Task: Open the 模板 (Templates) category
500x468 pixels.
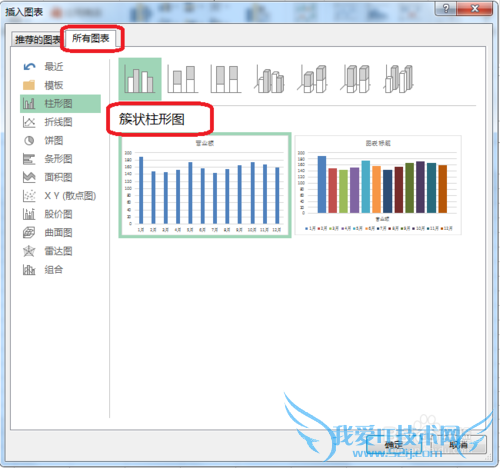Action: 60,85
